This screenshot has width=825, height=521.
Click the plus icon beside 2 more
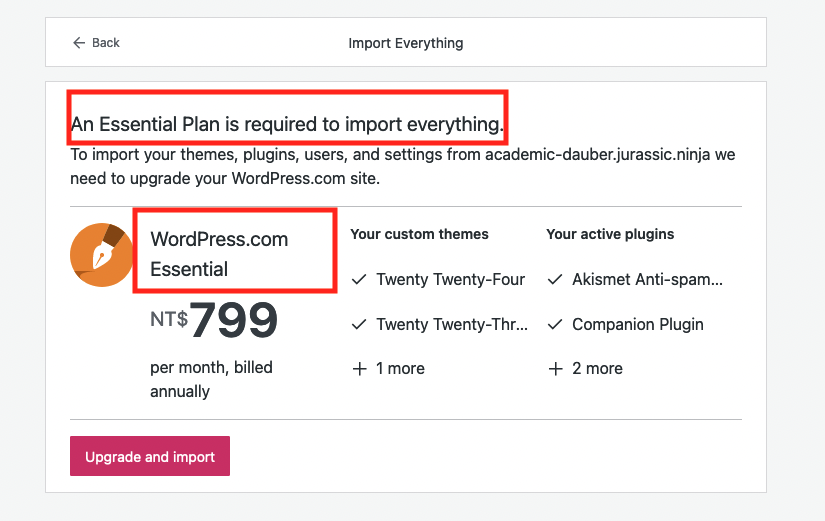(555, 369)
